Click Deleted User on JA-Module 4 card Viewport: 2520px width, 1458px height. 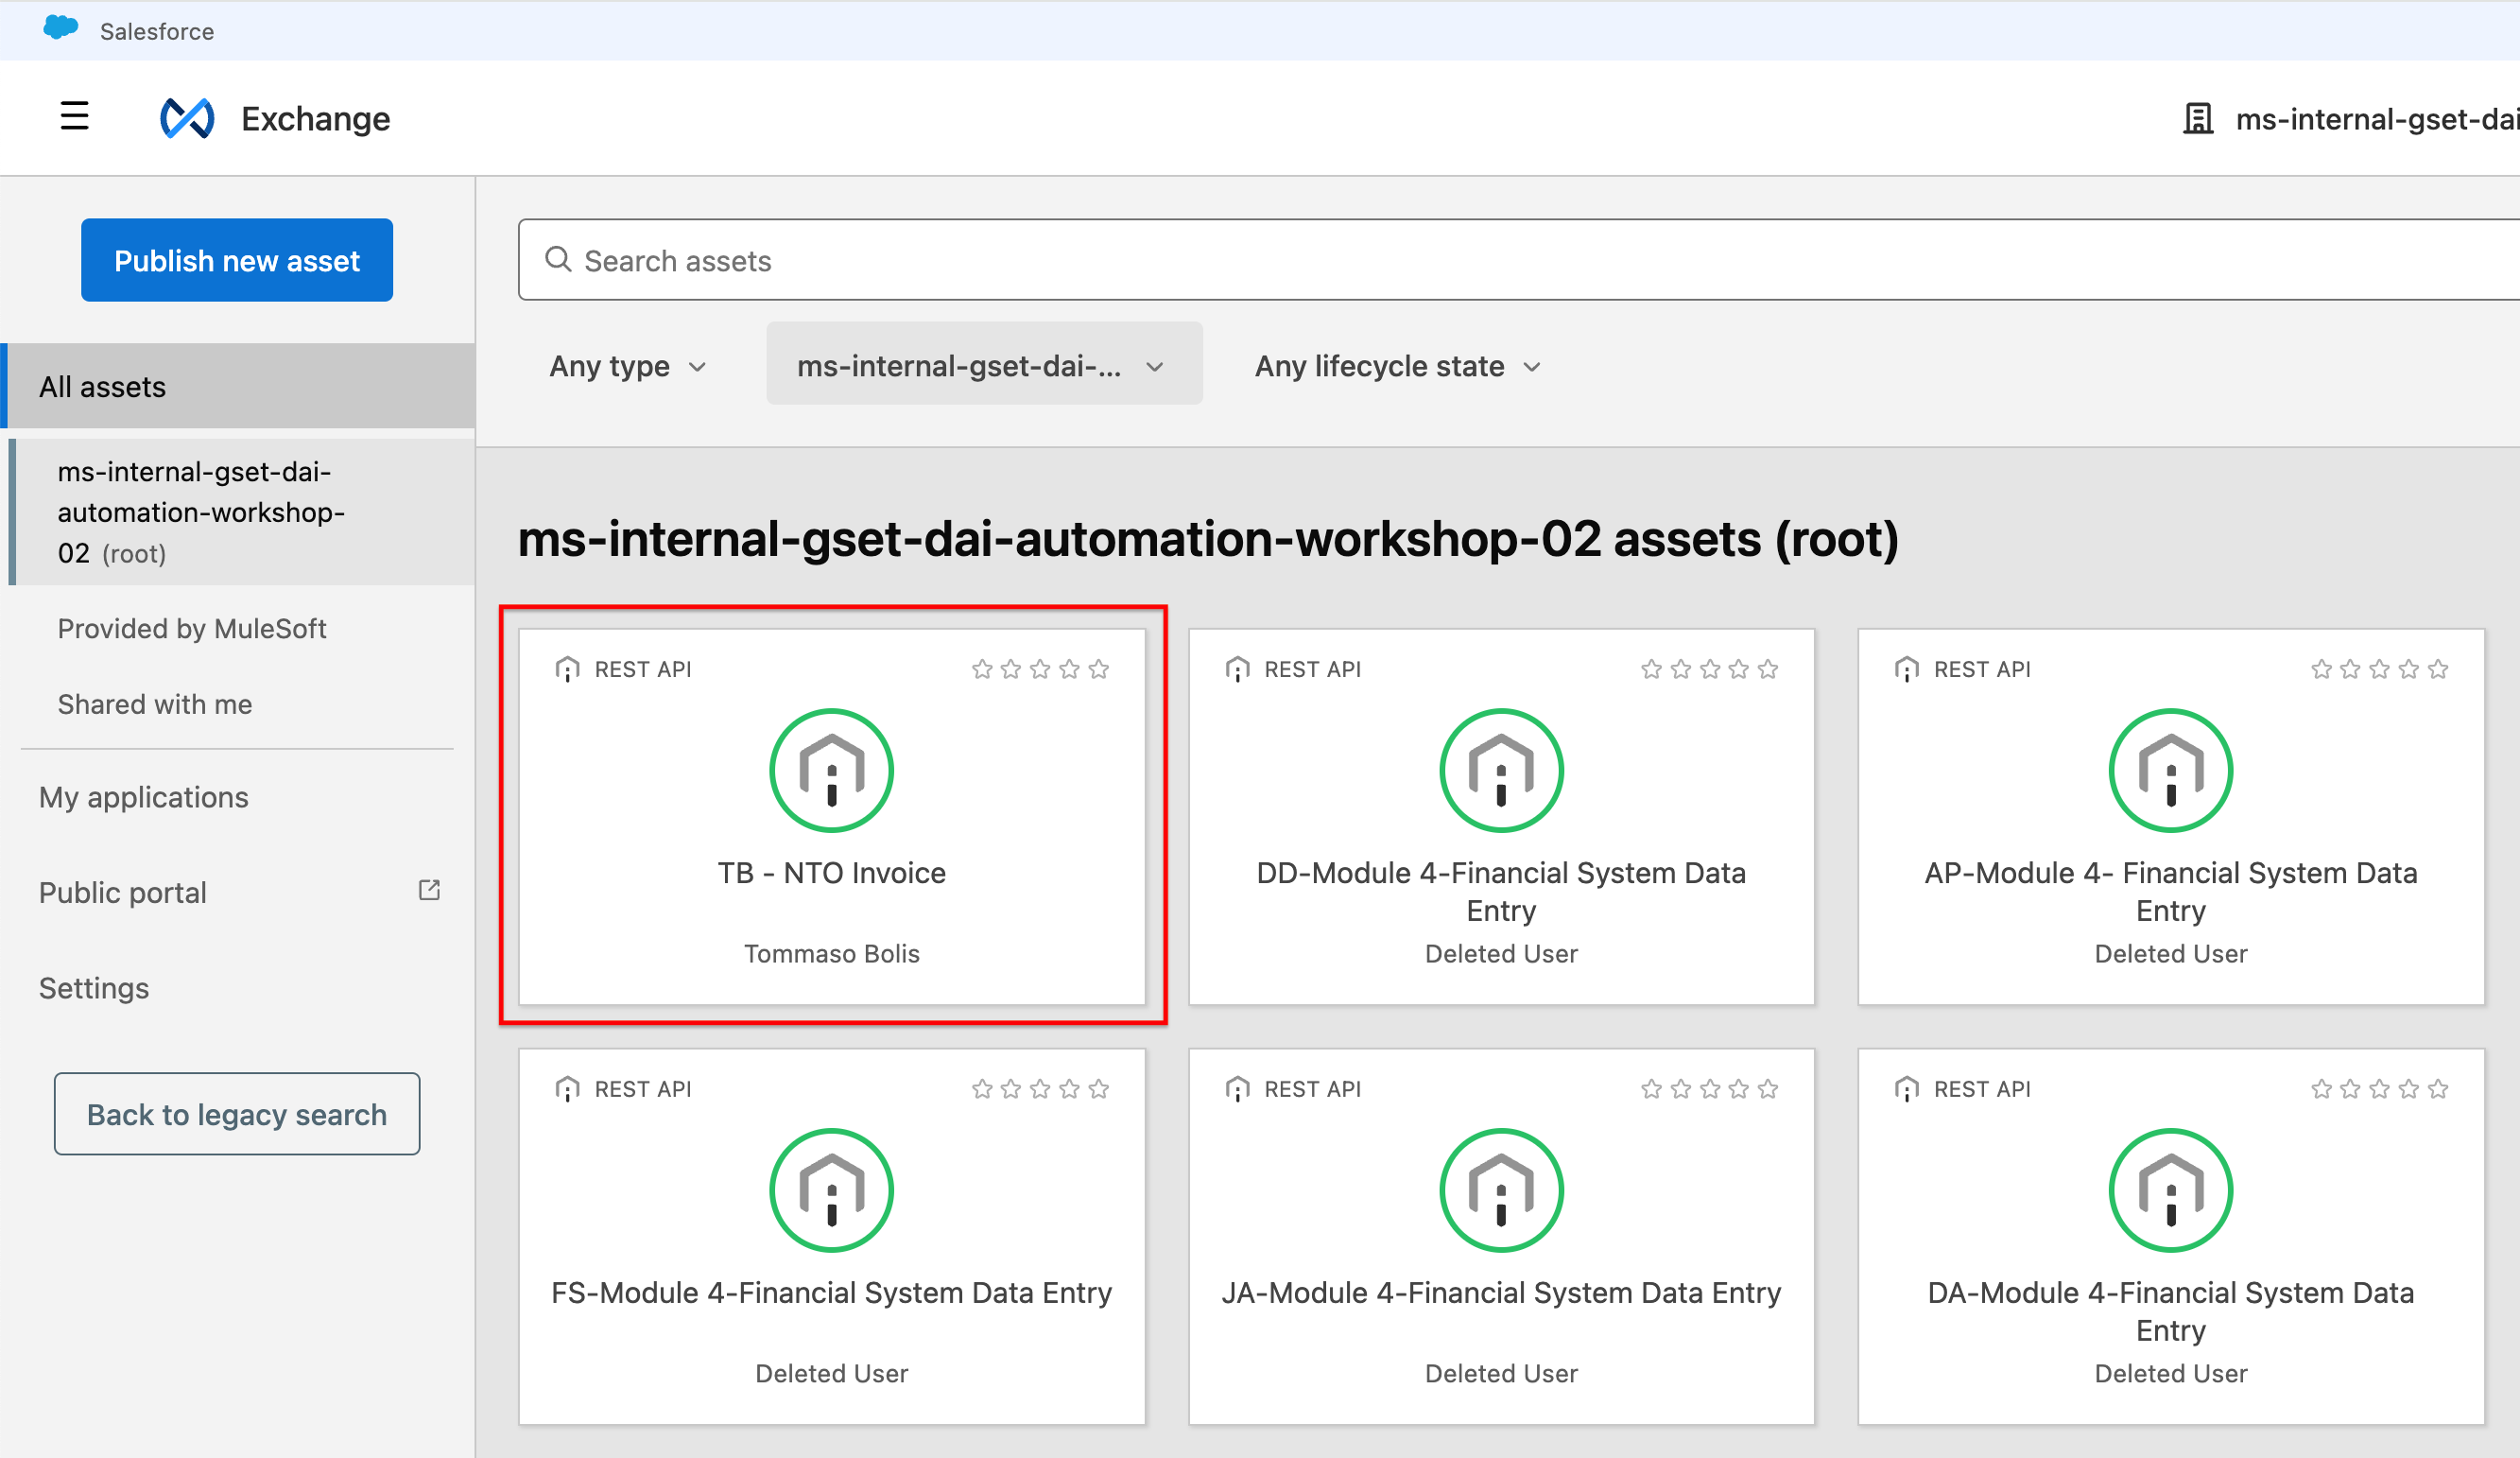[1501, 1373]
